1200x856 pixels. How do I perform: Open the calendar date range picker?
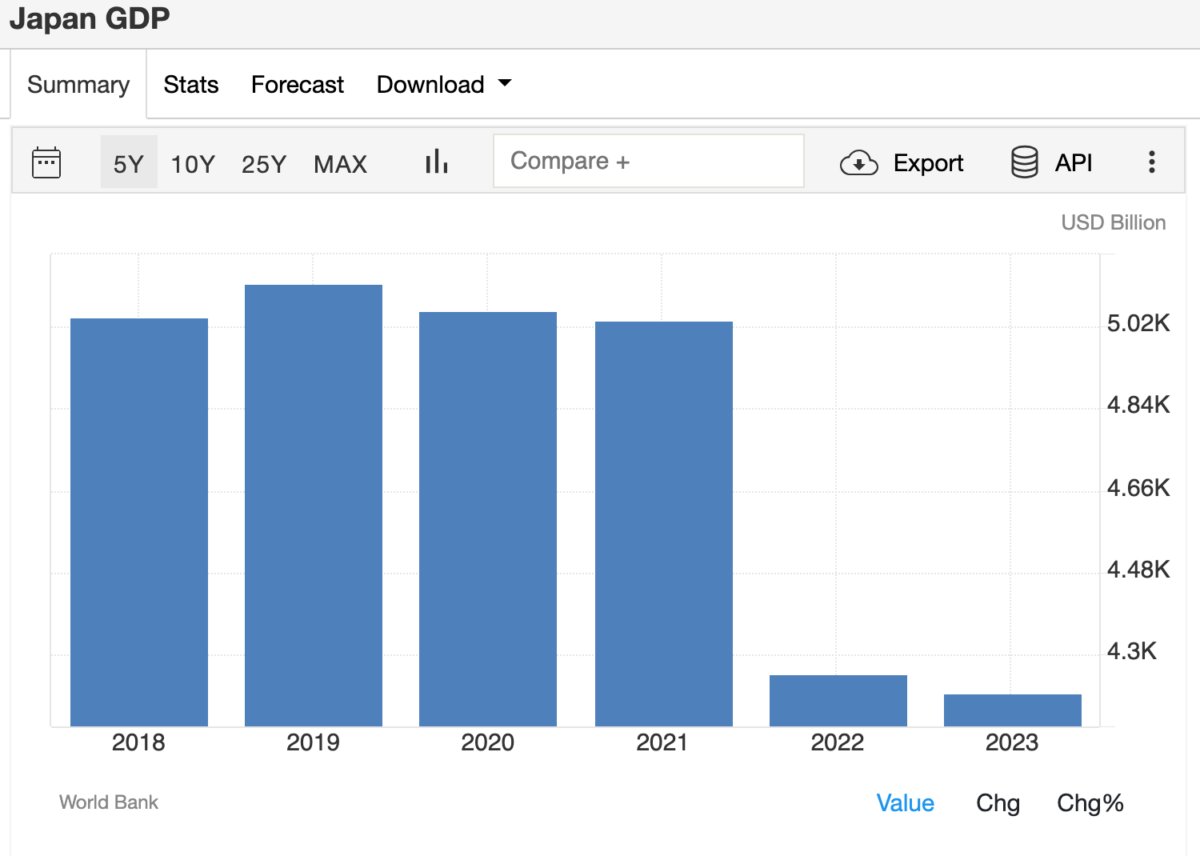(46, 163)
